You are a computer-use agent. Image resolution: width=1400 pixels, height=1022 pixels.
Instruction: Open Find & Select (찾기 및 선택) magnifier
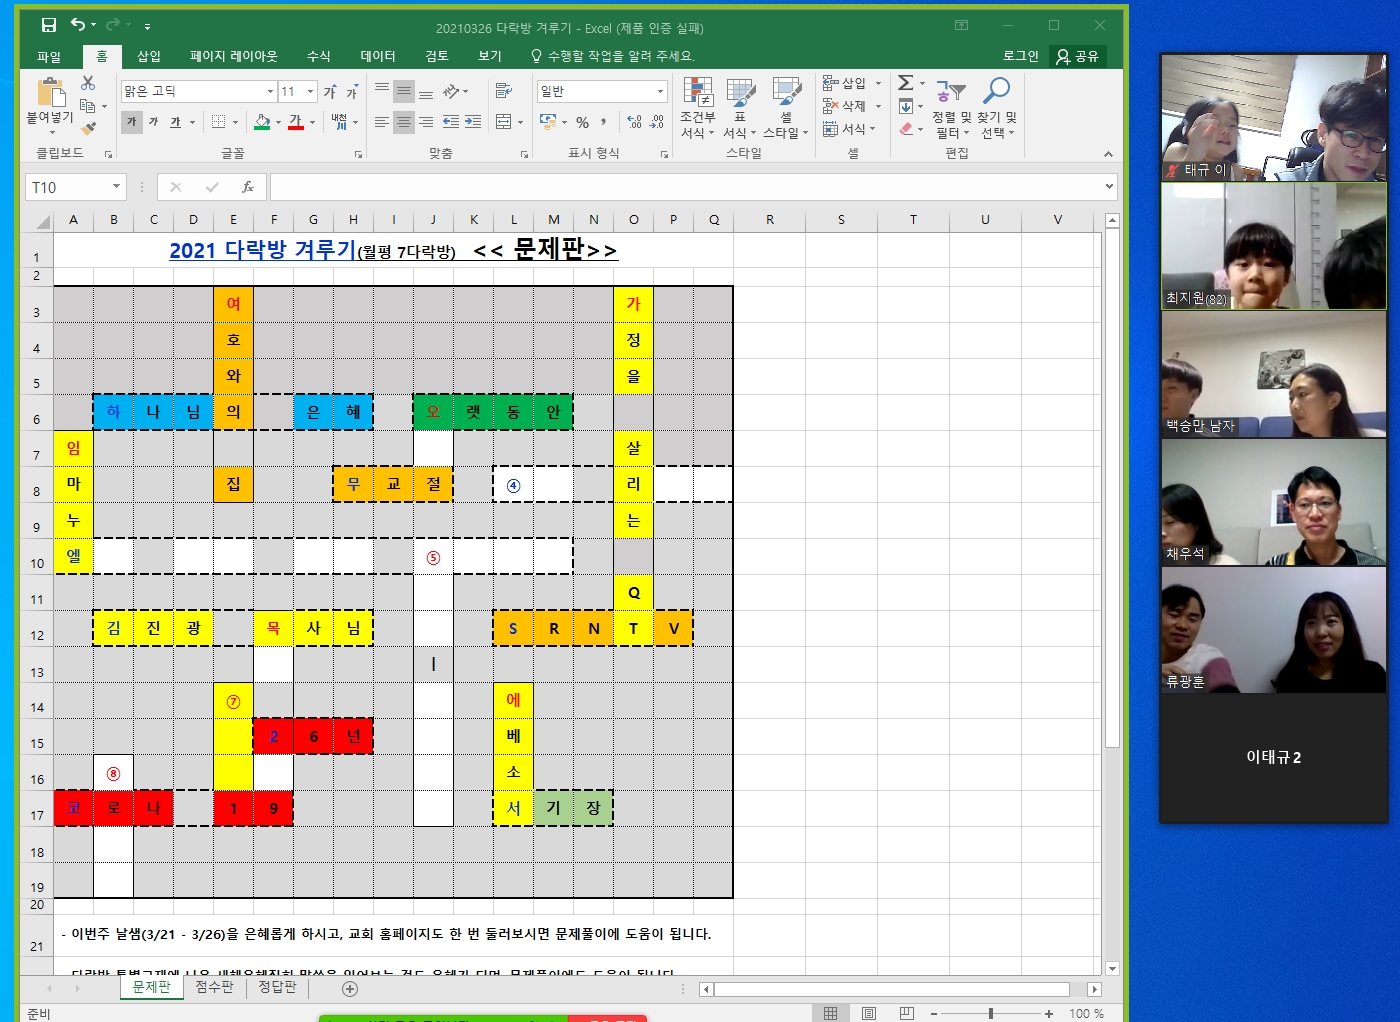[998, 108]
